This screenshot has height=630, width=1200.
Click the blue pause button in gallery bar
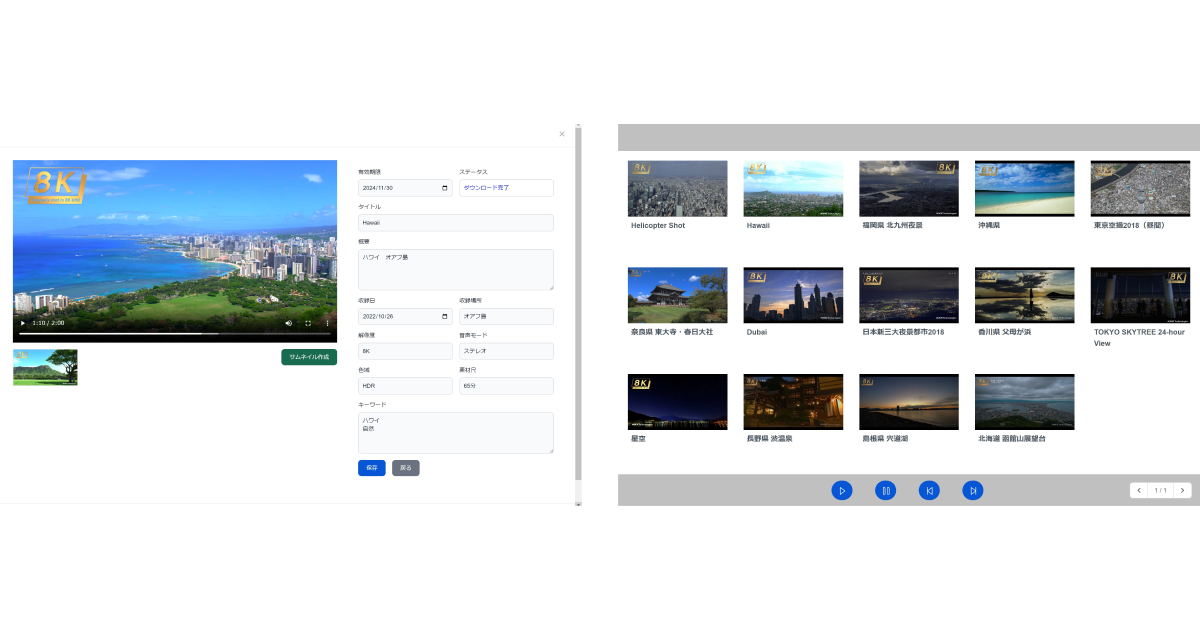(x=886, y=490)
